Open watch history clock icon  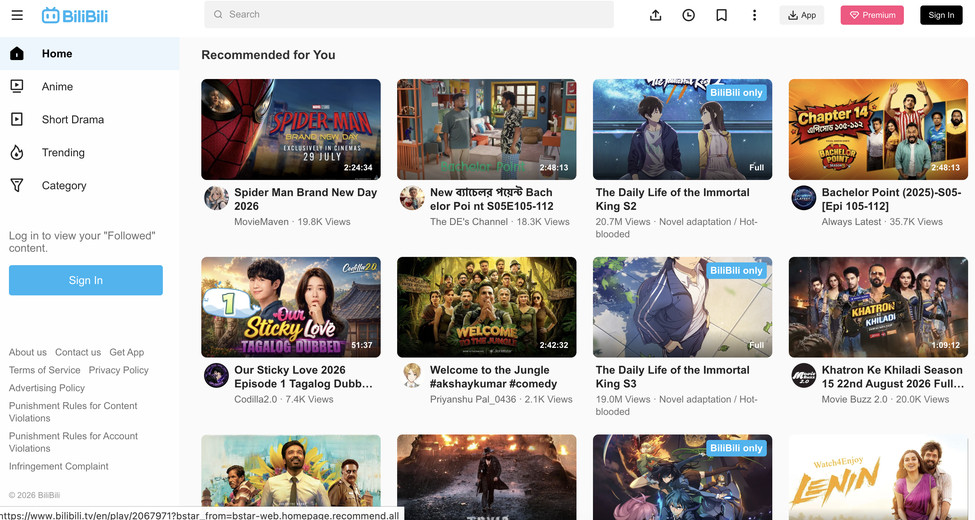[x=688, y=15]
